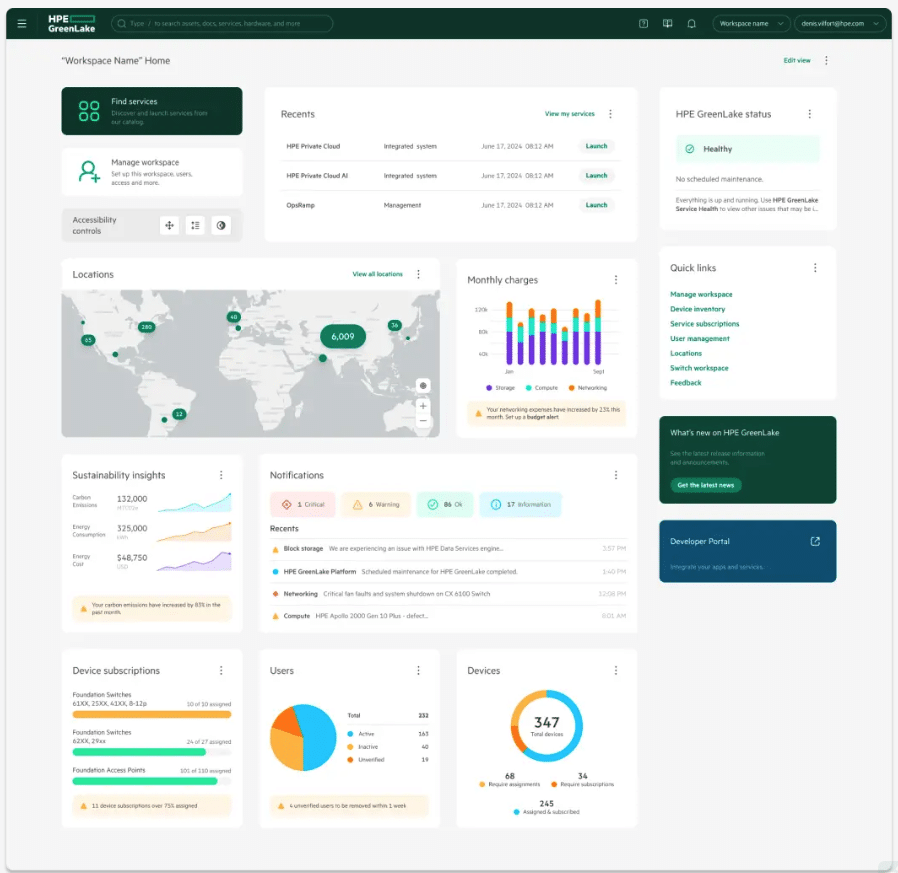
Task: Open Developer Portal external link icon
Action: (x=815, y=541)
